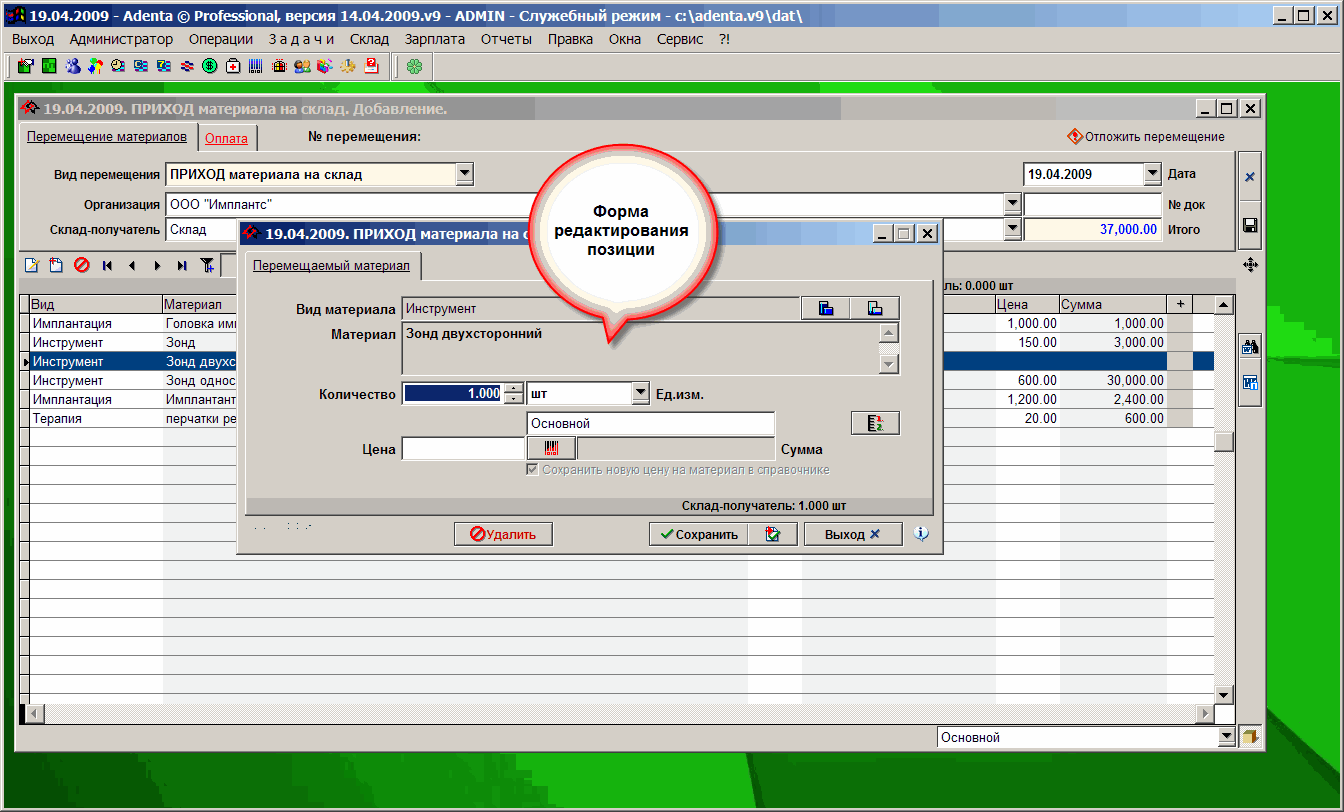The height and width of the screenshot is (812, 1344).
Task: Click the green dollar sign toolbar icon
Action: click(x=210, y=66)
